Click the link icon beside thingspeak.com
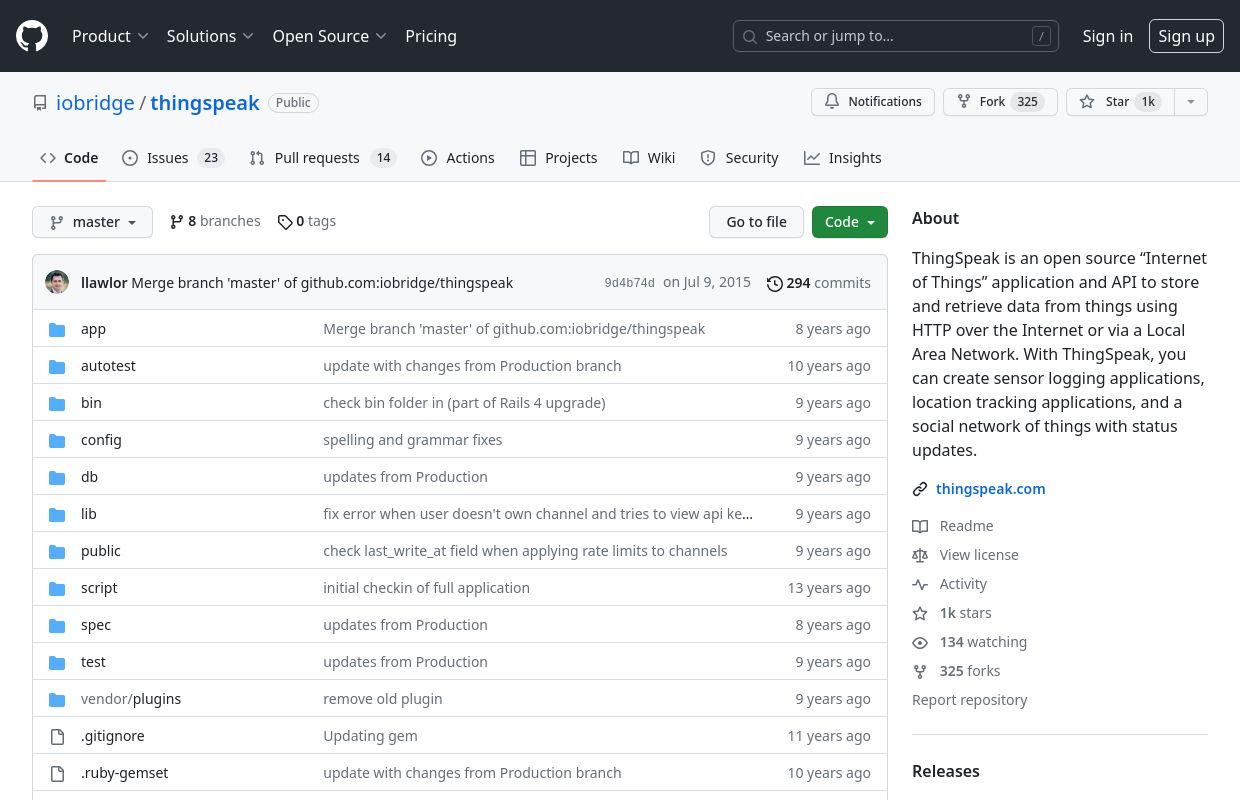1240x800 pixels. coord(920,489)
